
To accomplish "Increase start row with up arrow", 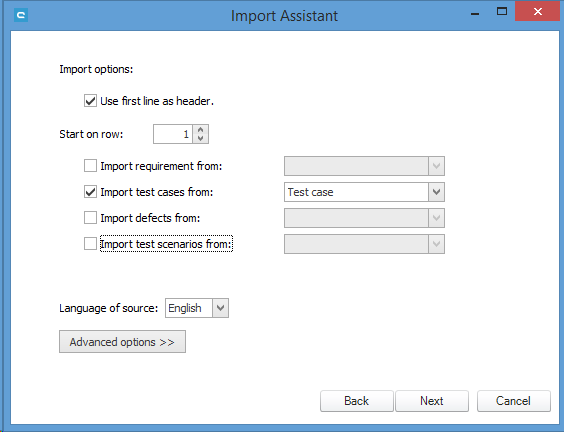I will (x=201, y=130).
